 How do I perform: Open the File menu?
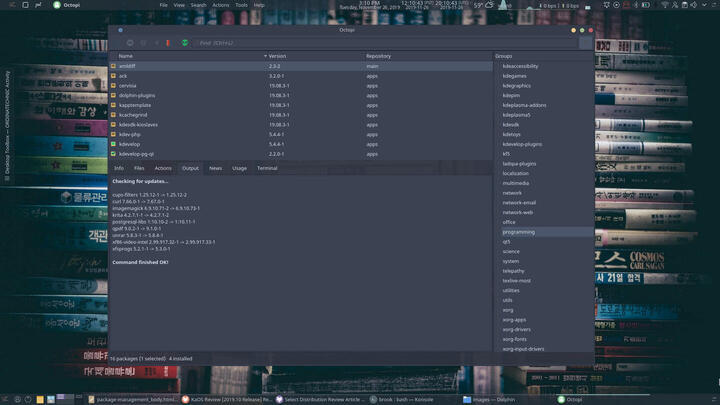pos(163,5)
